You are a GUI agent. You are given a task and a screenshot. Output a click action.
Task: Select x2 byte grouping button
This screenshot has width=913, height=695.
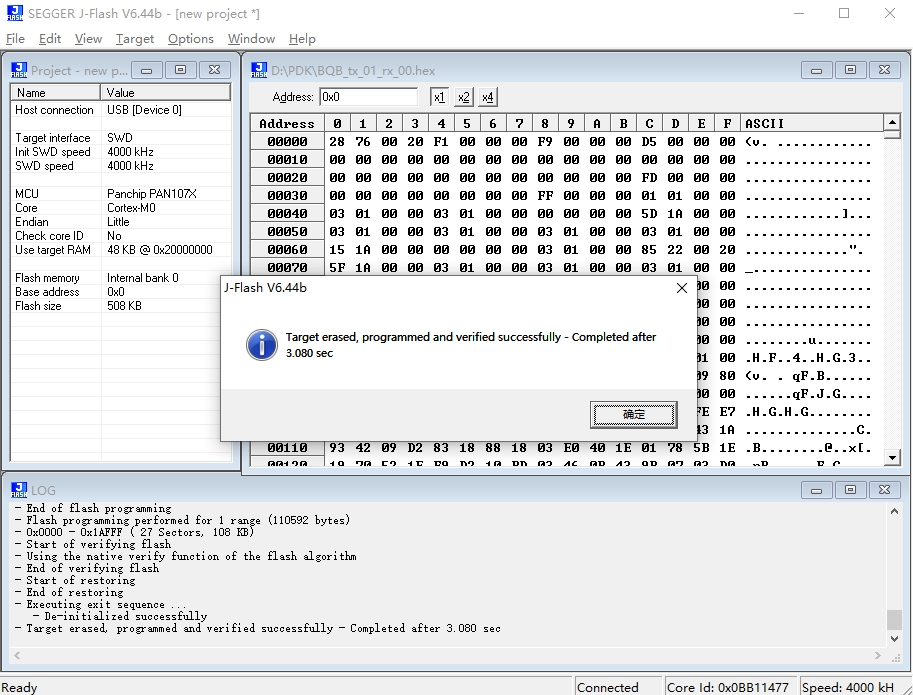(x=463, y=97)
